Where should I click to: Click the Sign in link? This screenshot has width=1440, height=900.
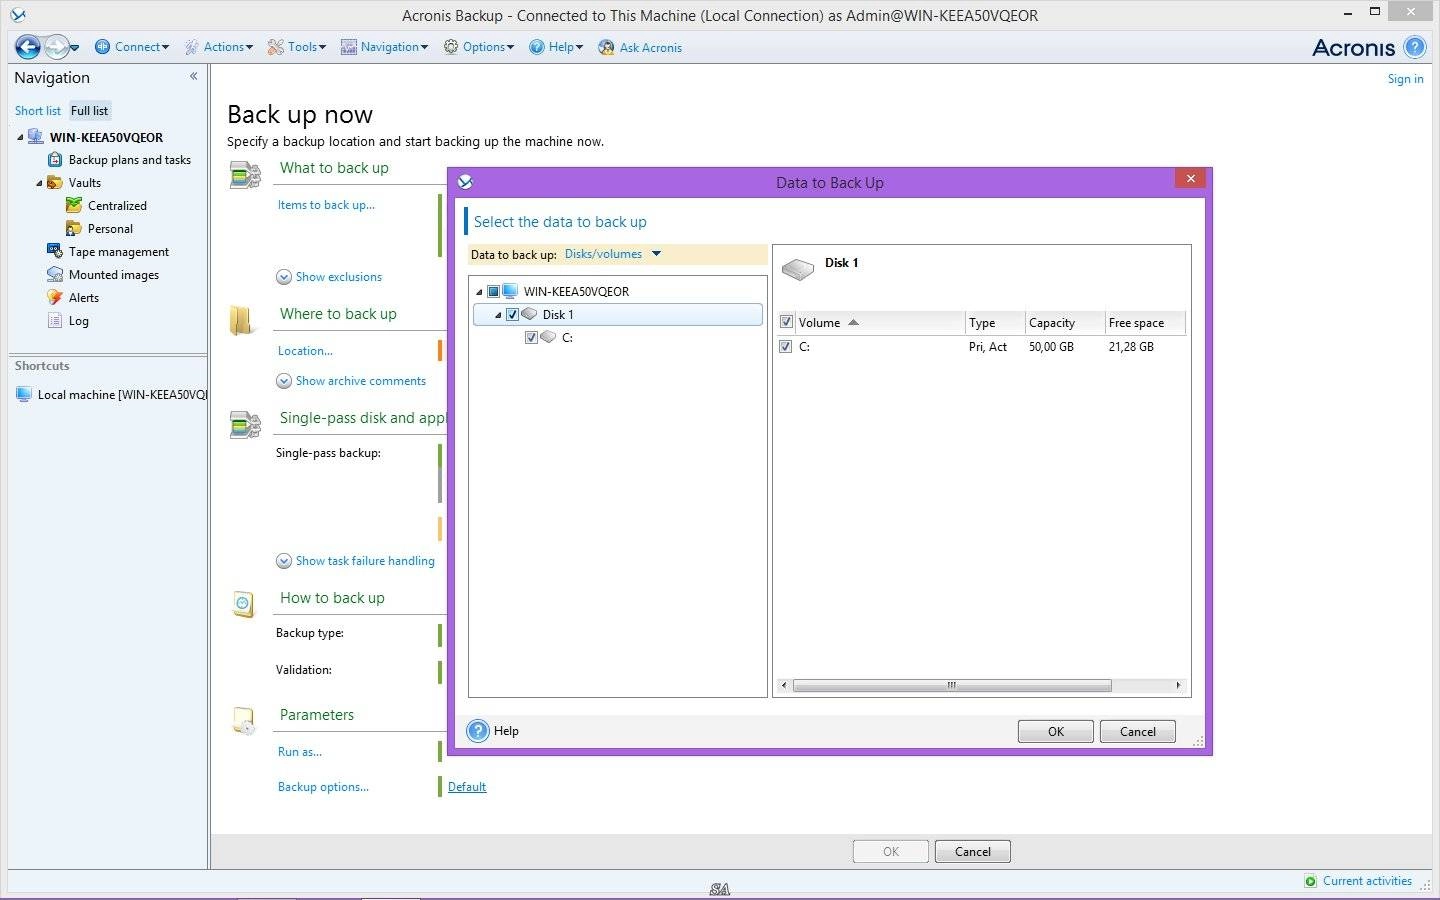[x=1405, y=79]
